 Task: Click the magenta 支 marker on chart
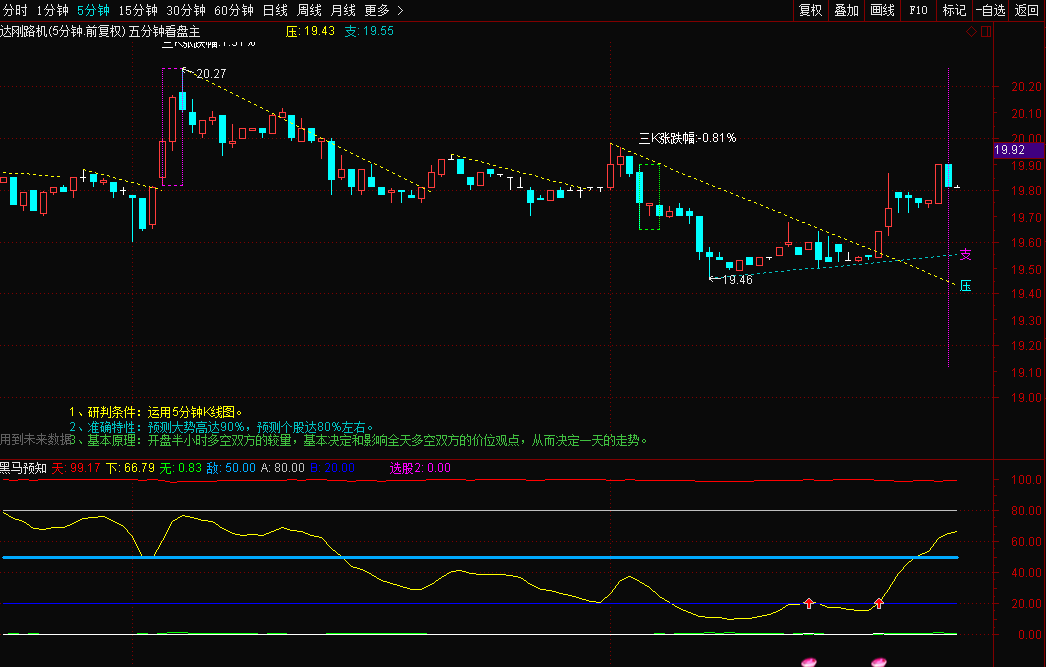pos(965,254)
